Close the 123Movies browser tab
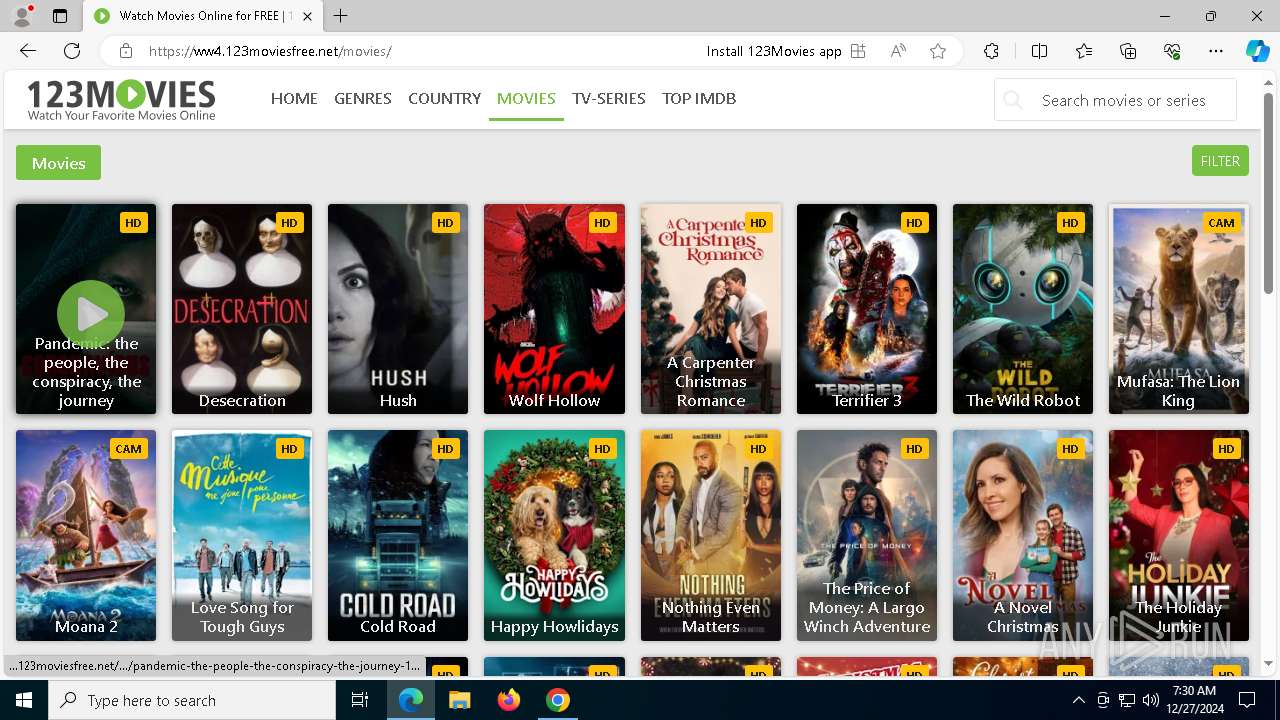The height and width of the screenshot is (720, 1280). click(x=307, y=16)
